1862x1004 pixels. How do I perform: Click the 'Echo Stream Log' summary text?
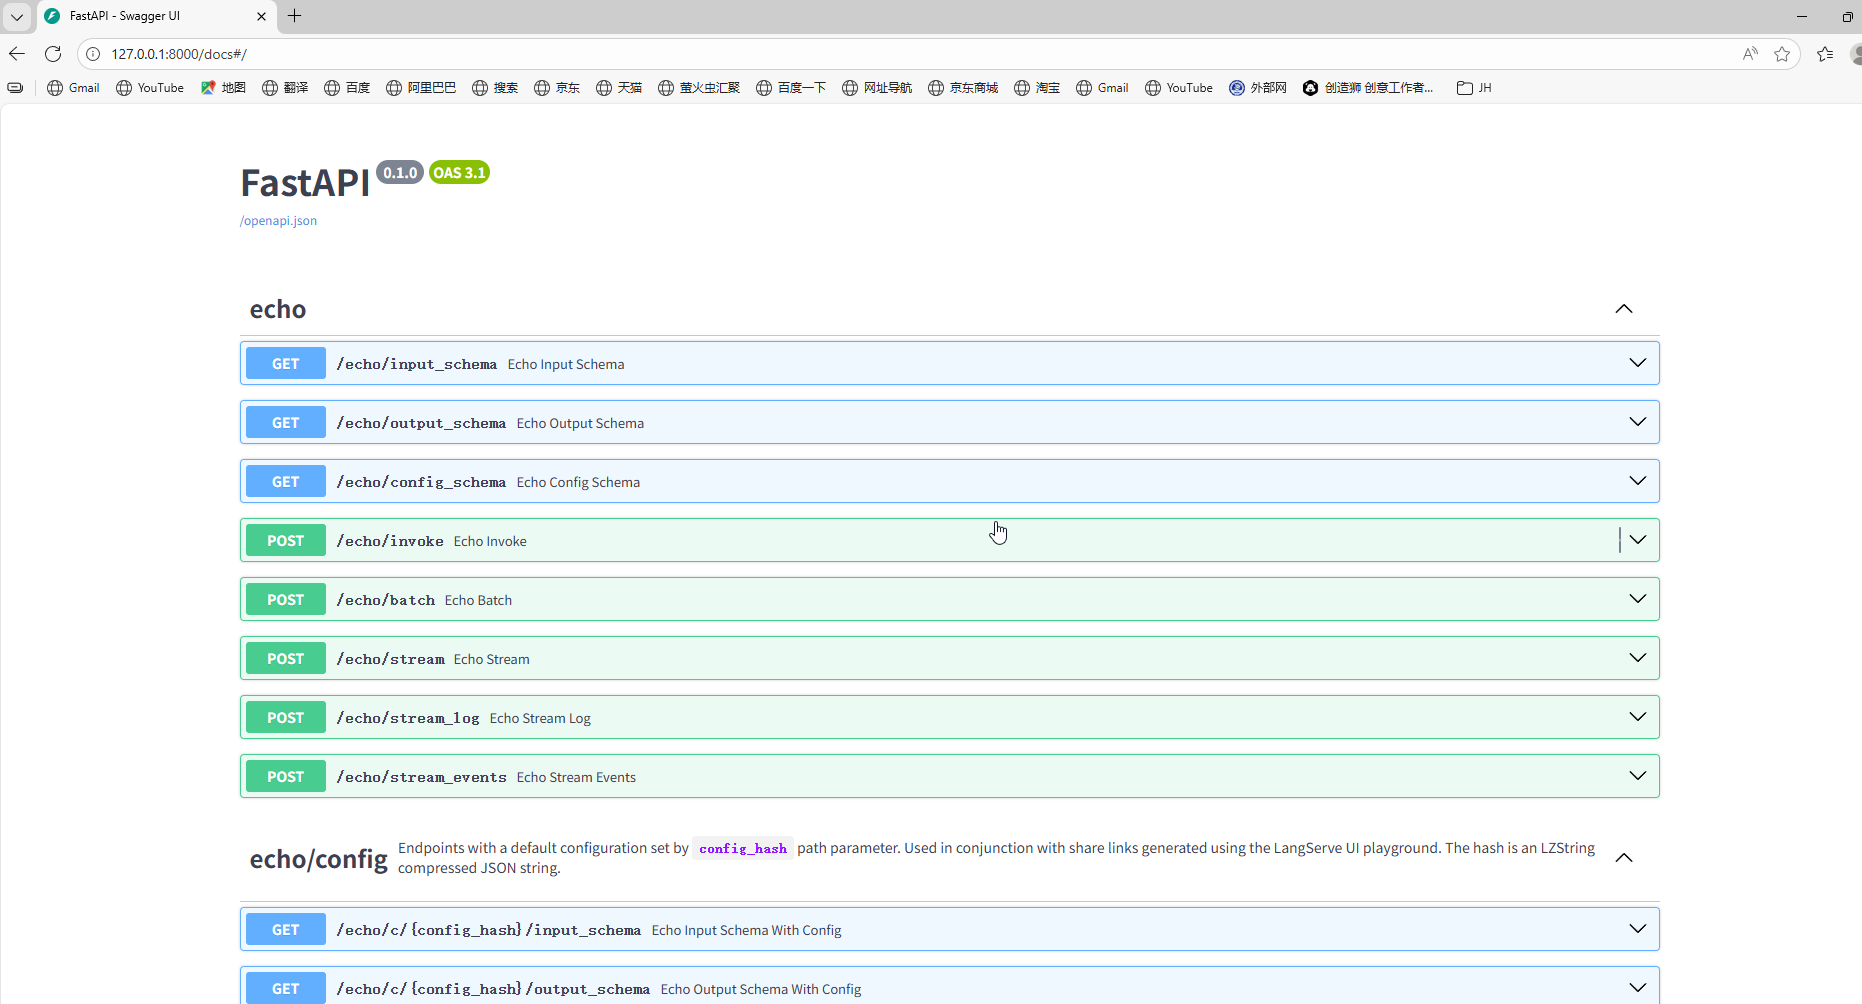coord(540,718)
